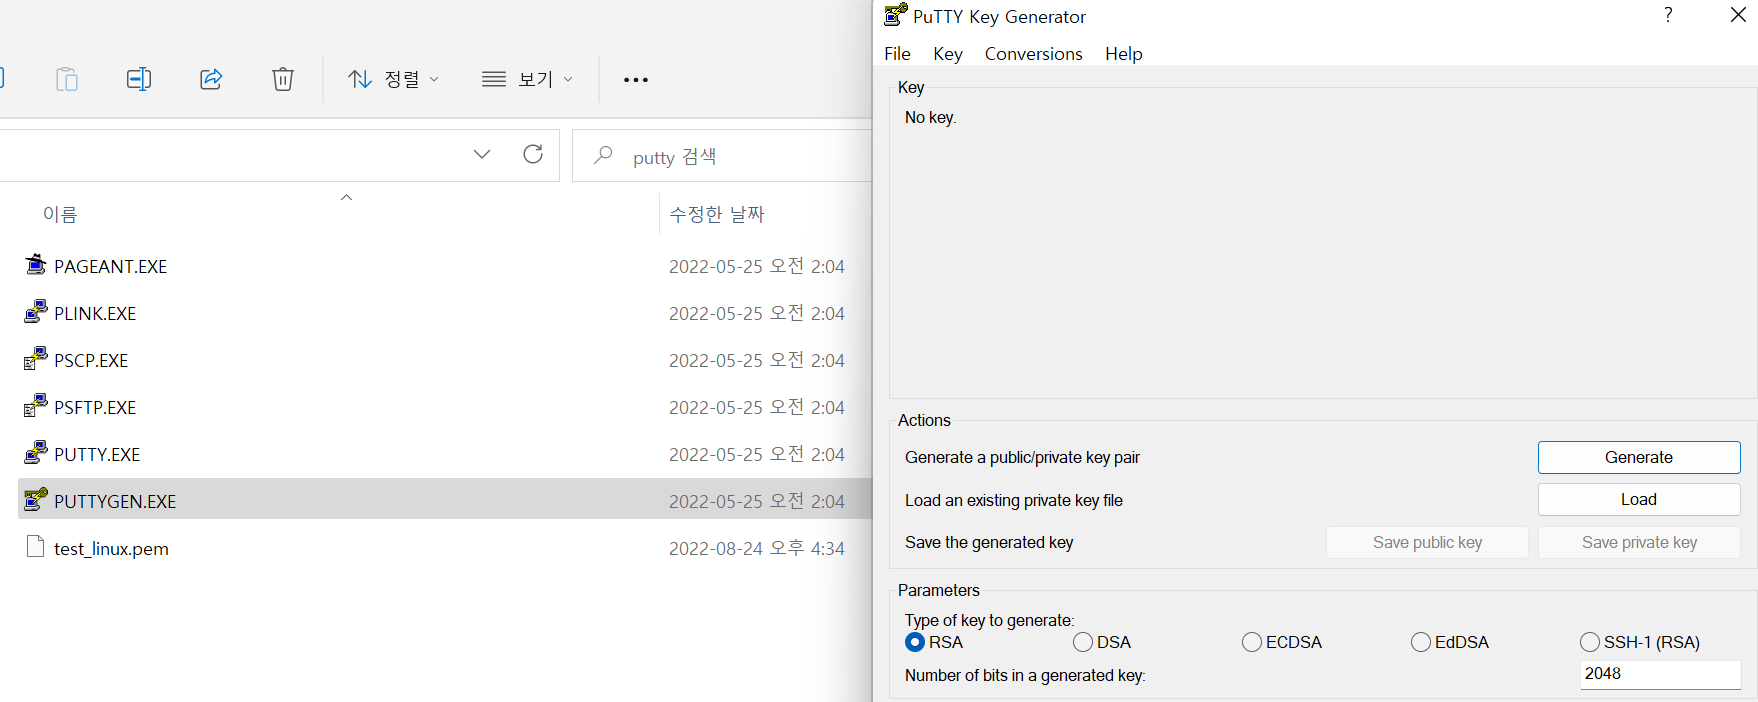Click the search magnifier icon
1758x702 pixels.
pos(603,155)
